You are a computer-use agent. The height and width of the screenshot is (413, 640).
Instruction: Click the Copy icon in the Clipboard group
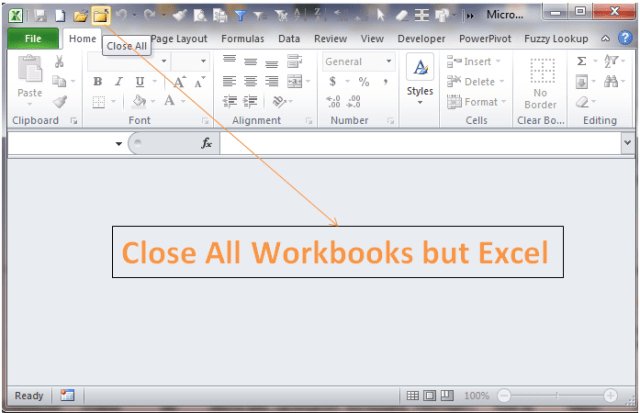[60, 81]
